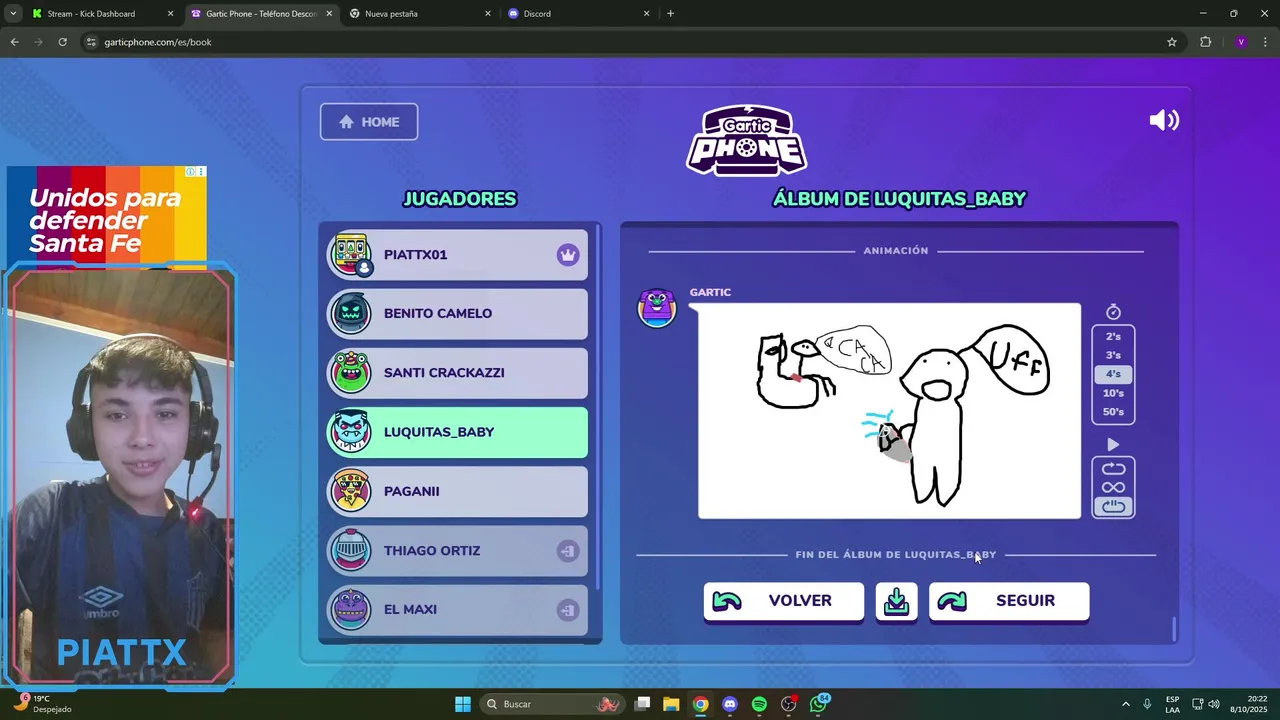
Task: Click the Gartic avatar above the animation
Action: click(657, 308)
